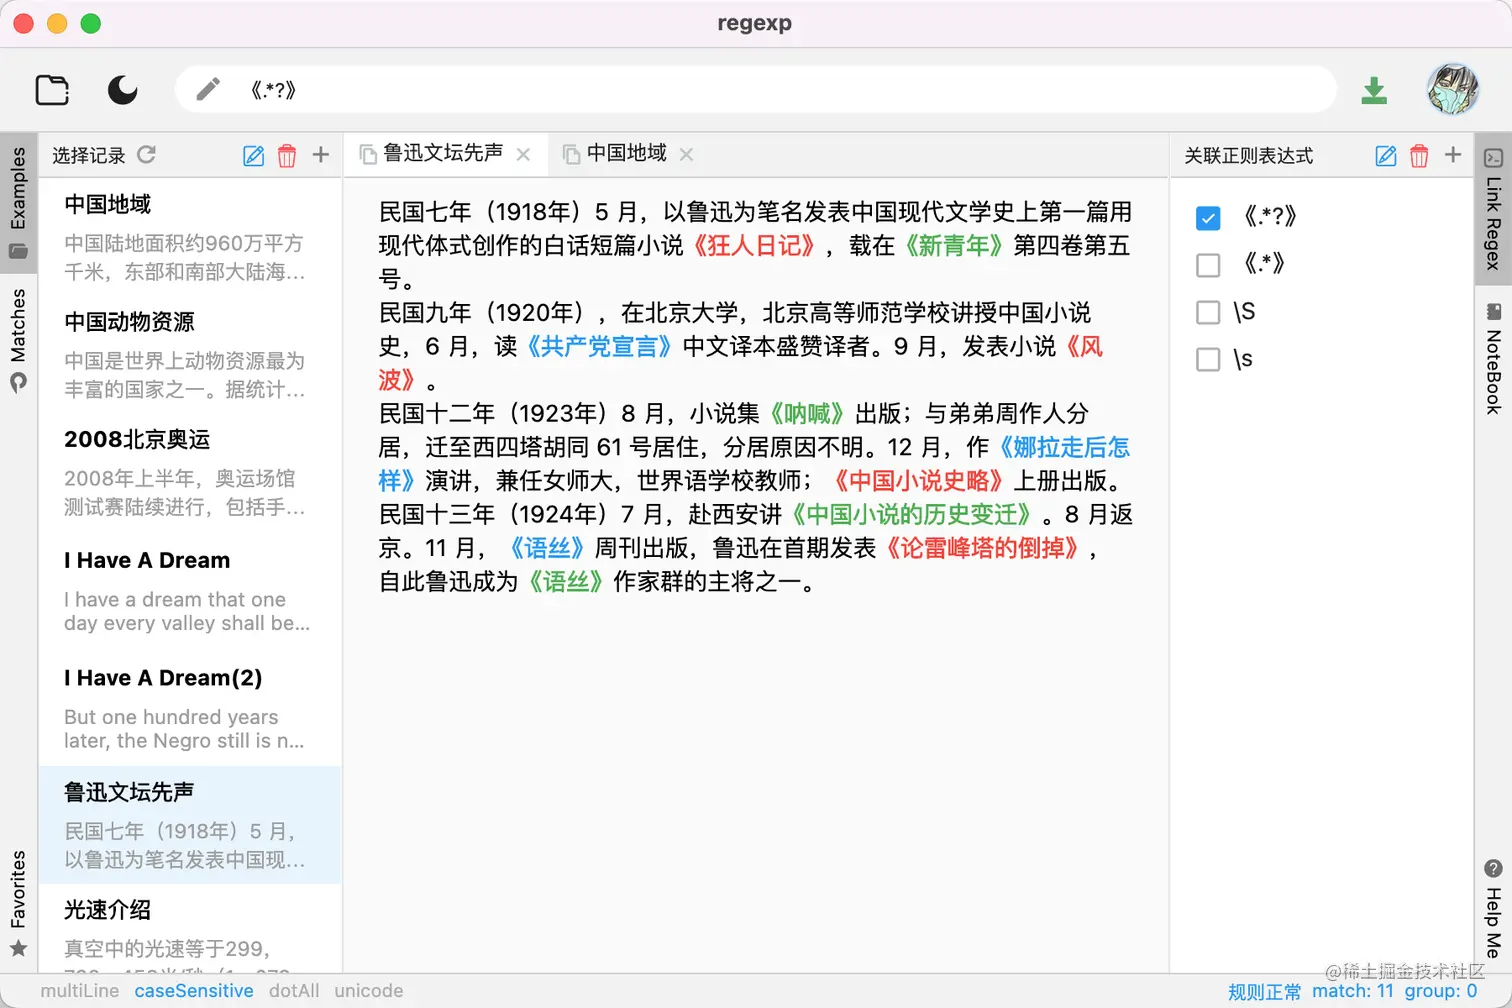Close the 中国地域 tab
Image resolution: width=1512 pixels, height=1008 pixels.
[x=686, y=154]
